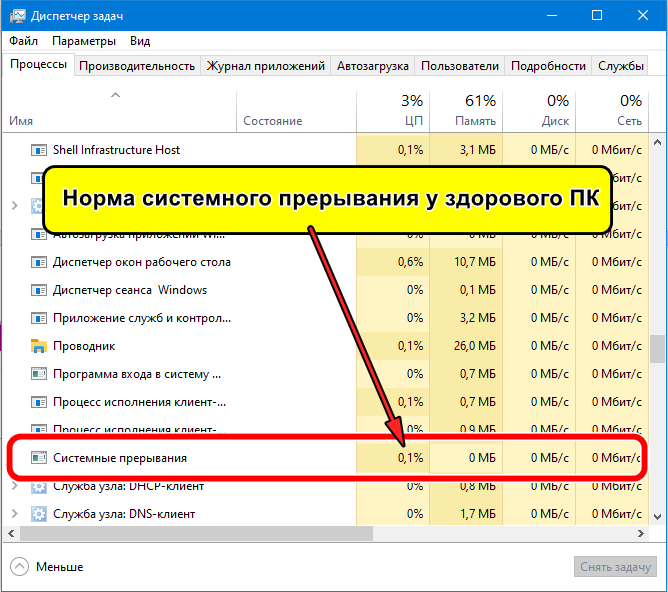Switch to the Производительность tab
Viewport: 668px width, 592px height.
[137, 66]
